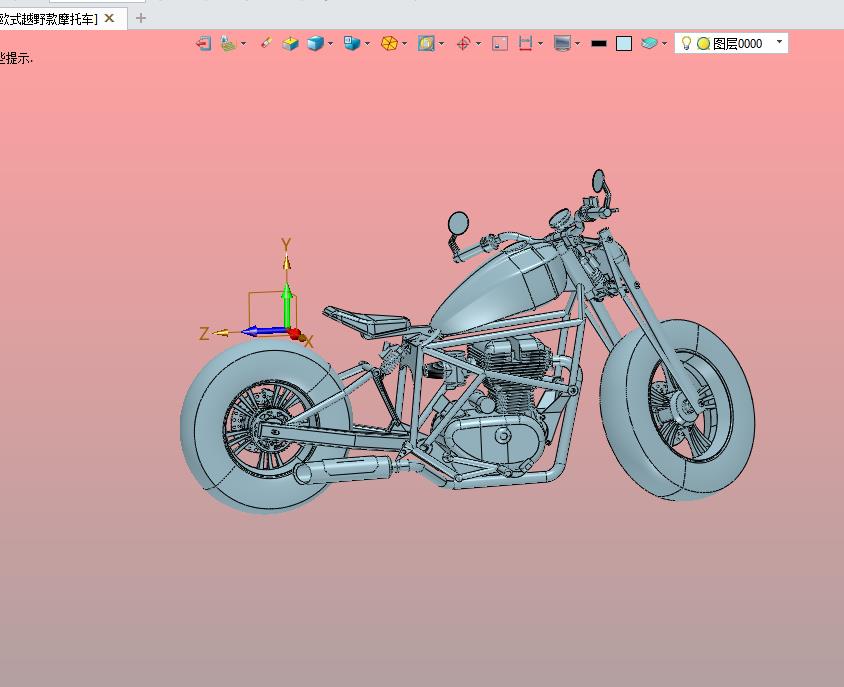Click the small-square-in-frame zoom icon
Image resolution: width=844 pixels, height=687 pixels.
pyautogui.click(x=500, y=43)
